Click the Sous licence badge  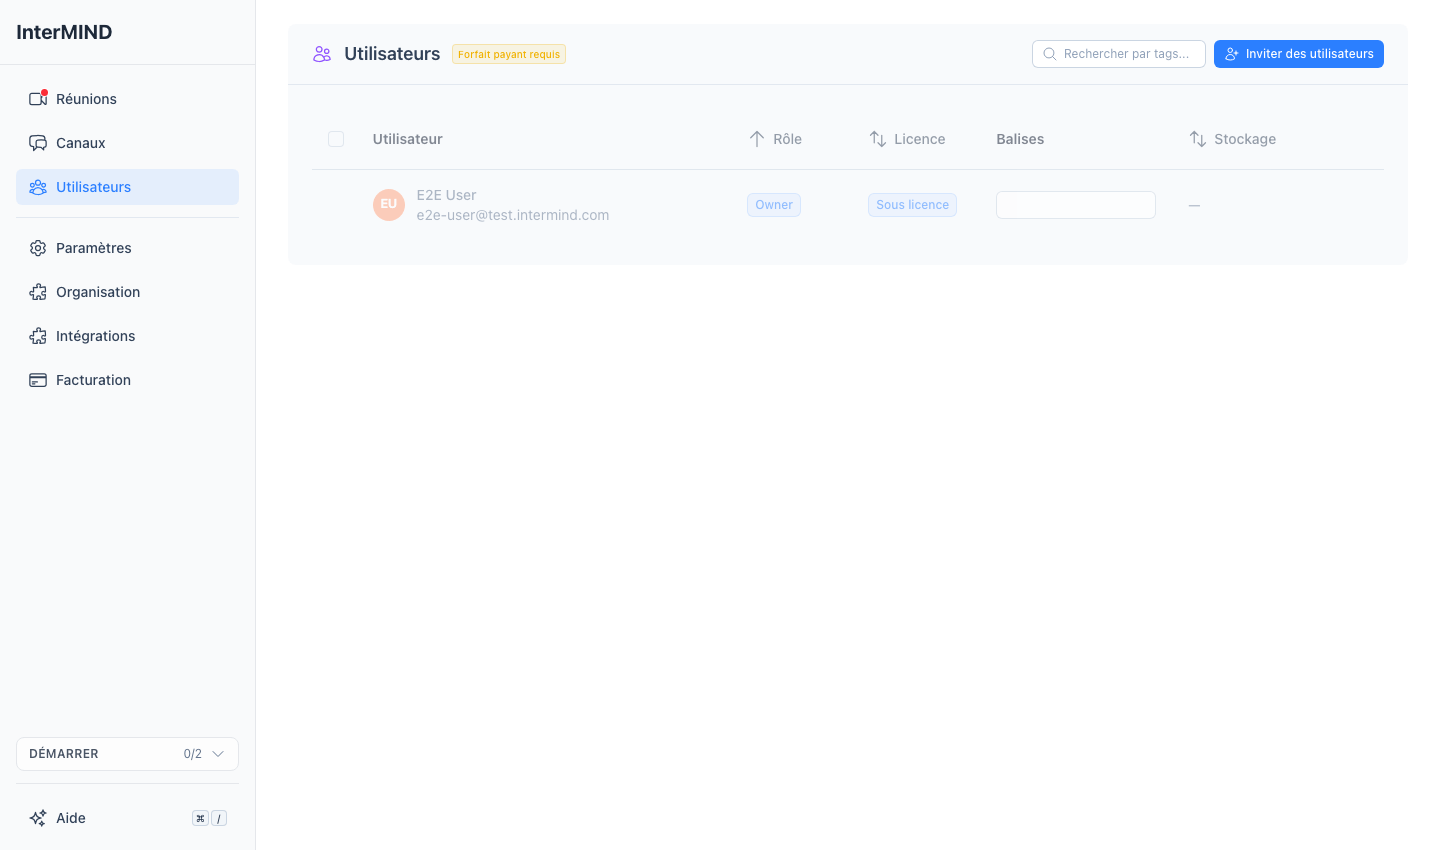(912, 205)
